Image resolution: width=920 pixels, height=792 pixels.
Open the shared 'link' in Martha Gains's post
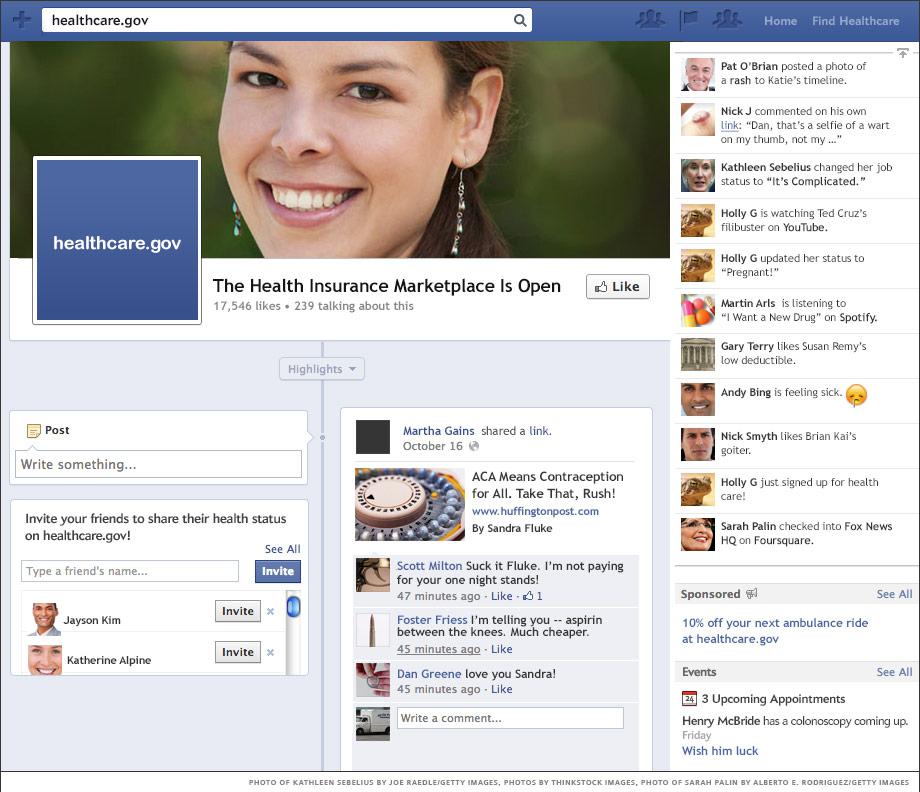(539, 431)
